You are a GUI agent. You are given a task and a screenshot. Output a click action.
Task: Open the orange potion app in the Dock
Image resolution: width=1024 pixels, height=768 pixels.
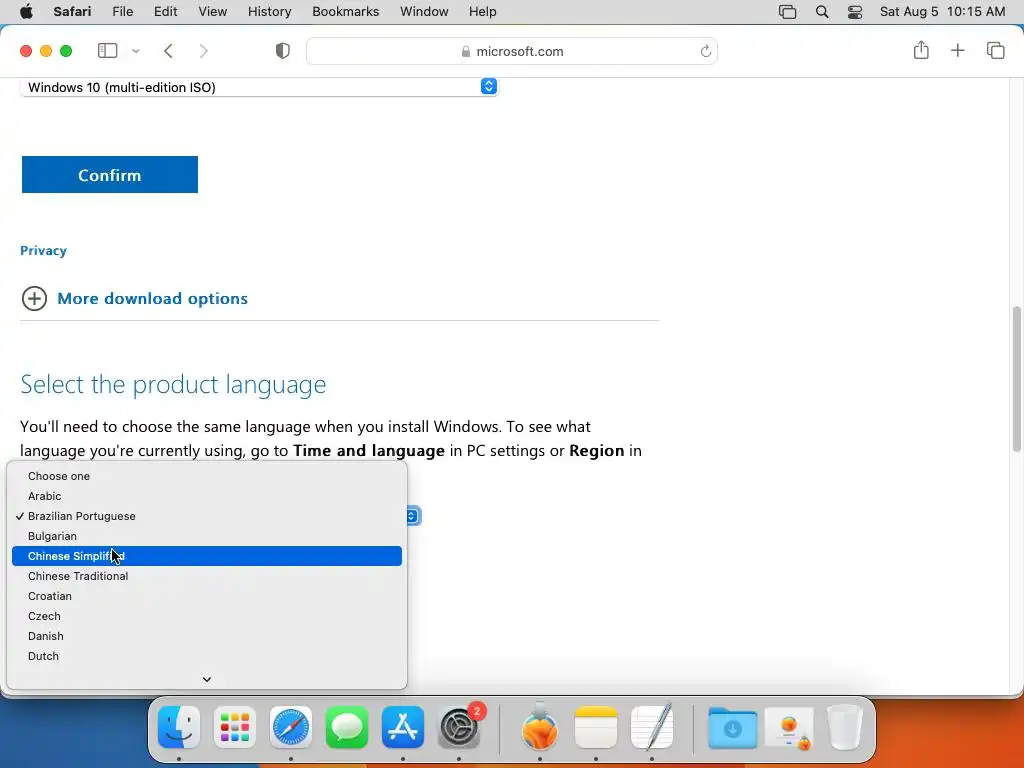click(539, 726)
